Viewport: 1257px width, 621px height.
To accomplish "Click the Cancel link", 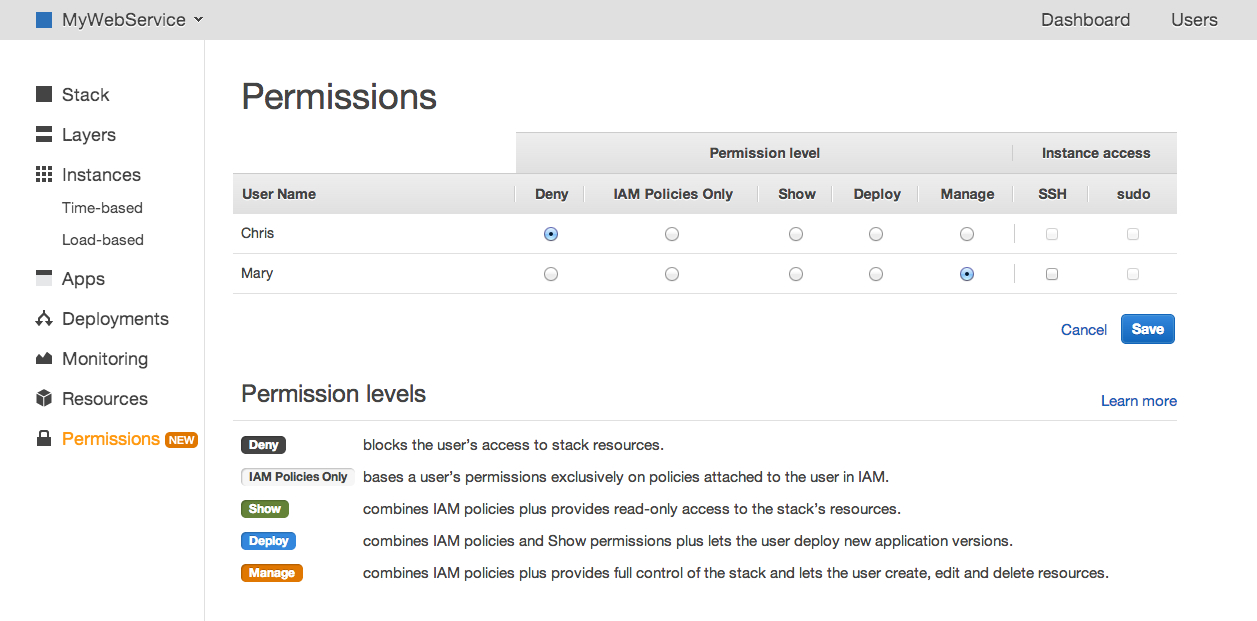I will [1083, 330].
